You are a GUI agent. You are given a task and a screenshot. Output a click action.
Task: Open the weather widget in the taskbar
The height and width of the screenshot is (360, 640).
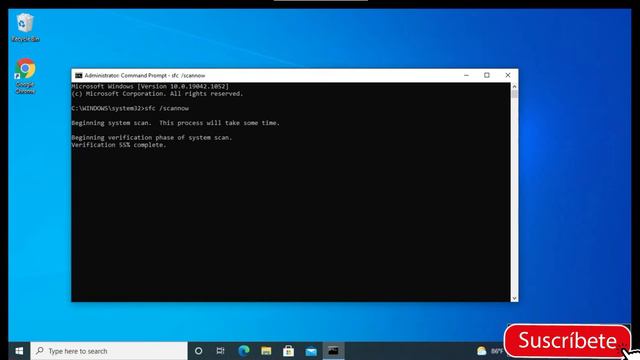[x=490, y=351]
